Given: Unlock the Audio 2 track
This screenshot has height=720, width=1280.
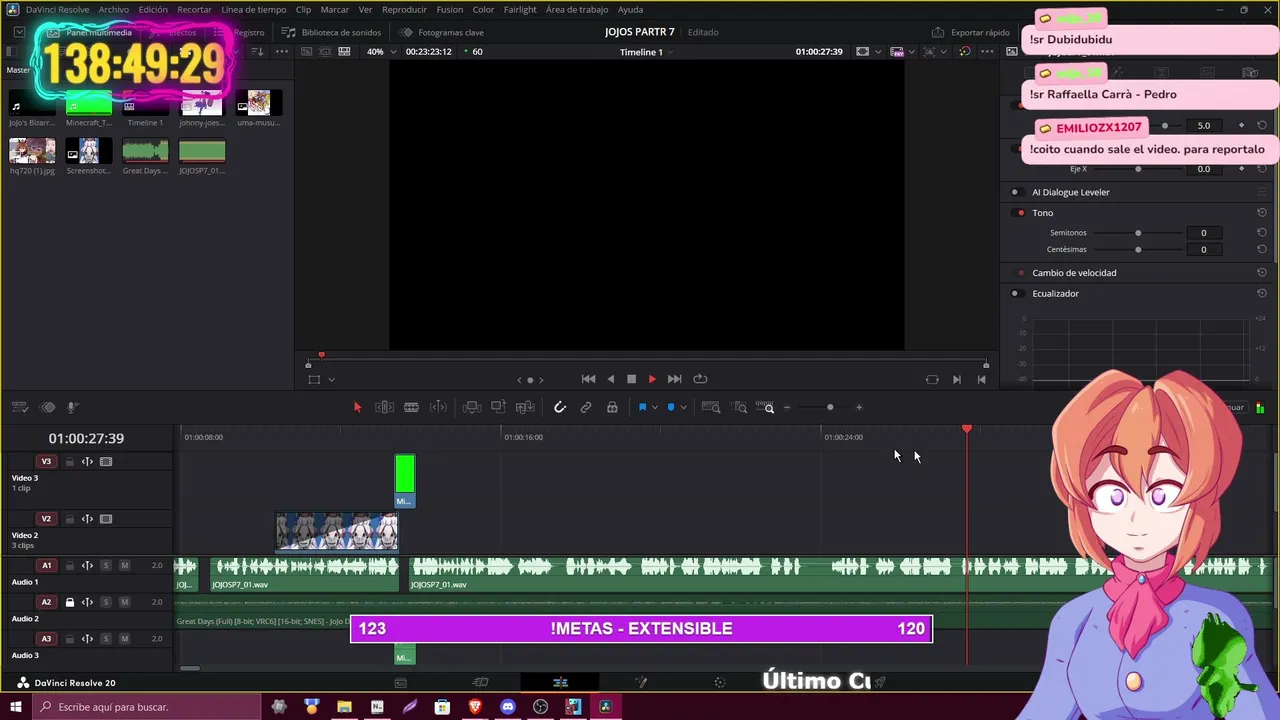Looking at the screenshot, I should coord(70,602).
